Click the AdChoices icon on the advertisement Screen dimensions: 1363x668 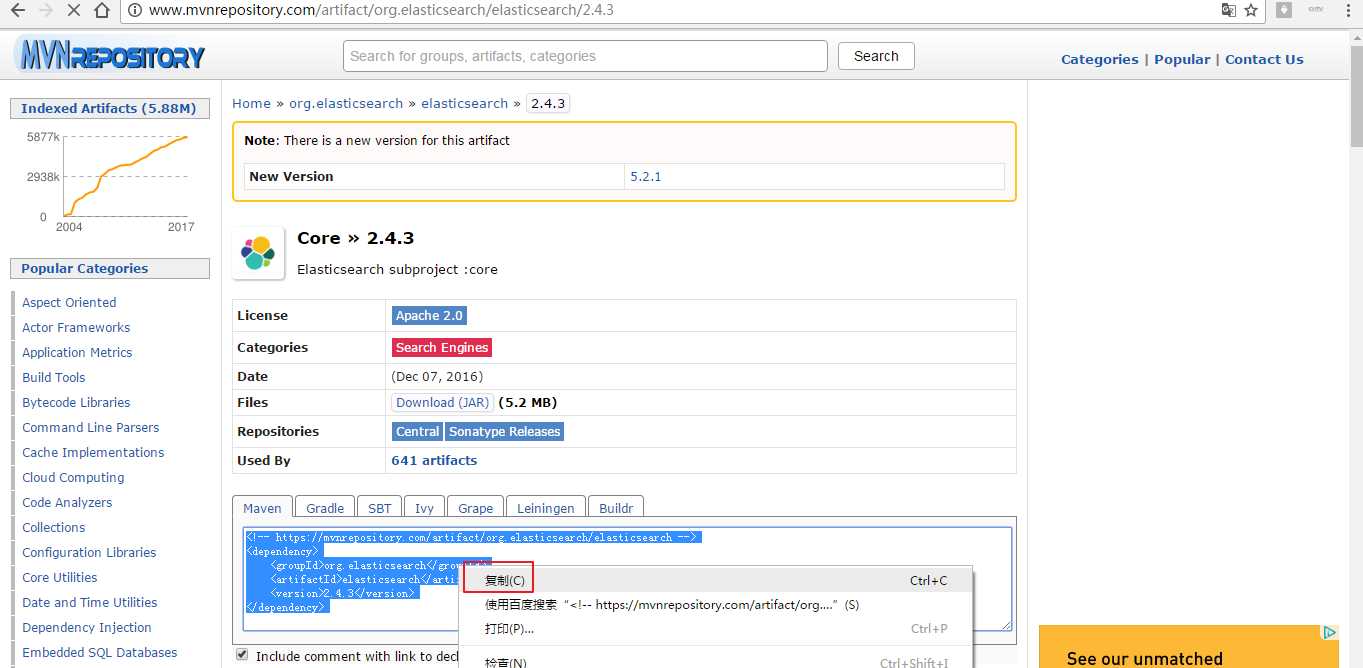coord(1330,632)
